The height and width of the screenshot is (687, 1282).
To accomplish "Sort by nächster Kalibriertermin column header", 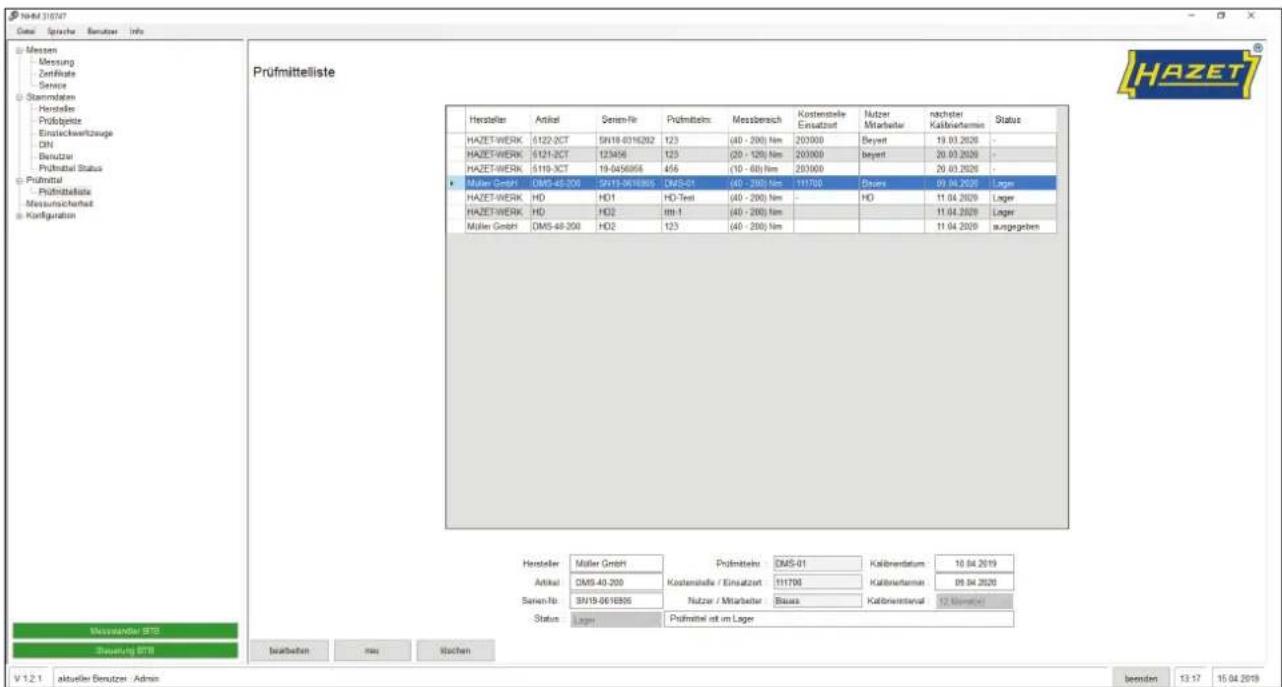I will pos(955,119).
